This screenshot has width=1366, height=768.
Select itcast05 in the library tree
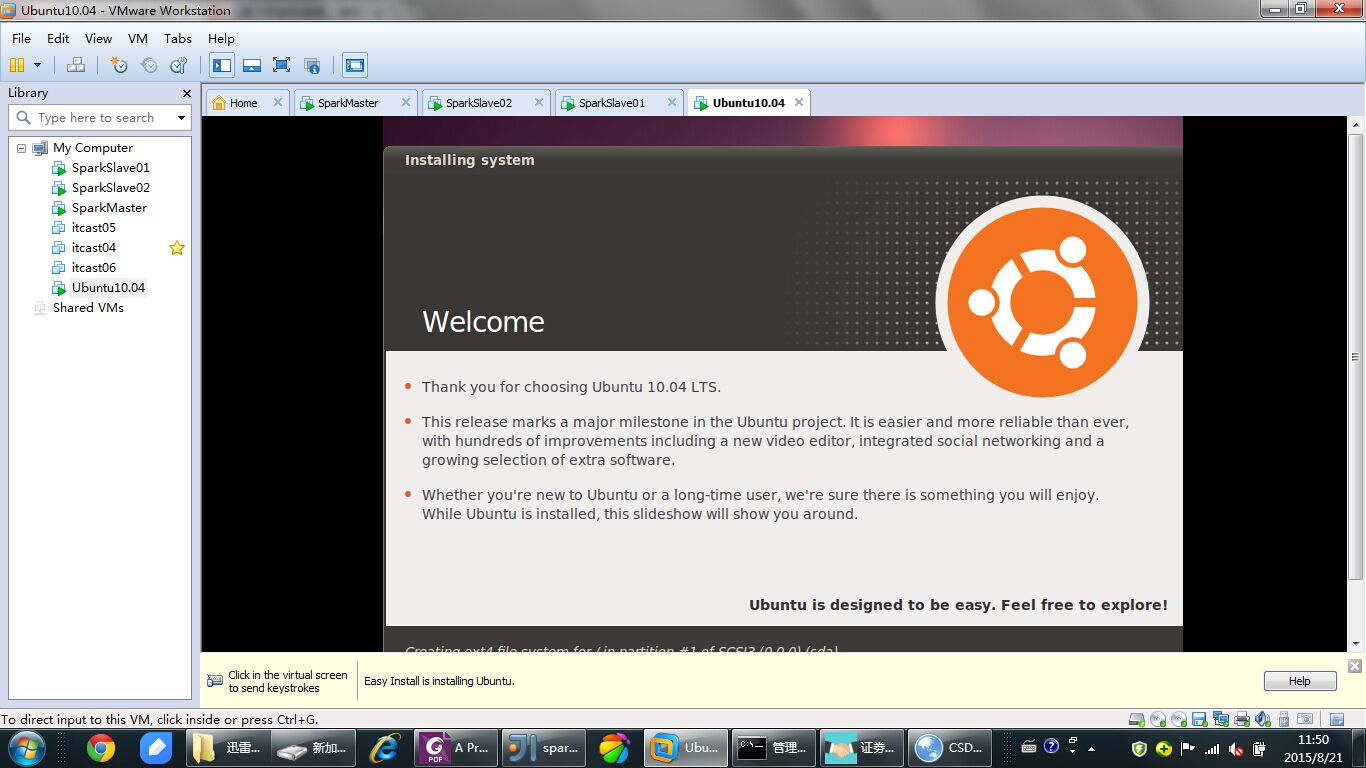coord(93,228)
